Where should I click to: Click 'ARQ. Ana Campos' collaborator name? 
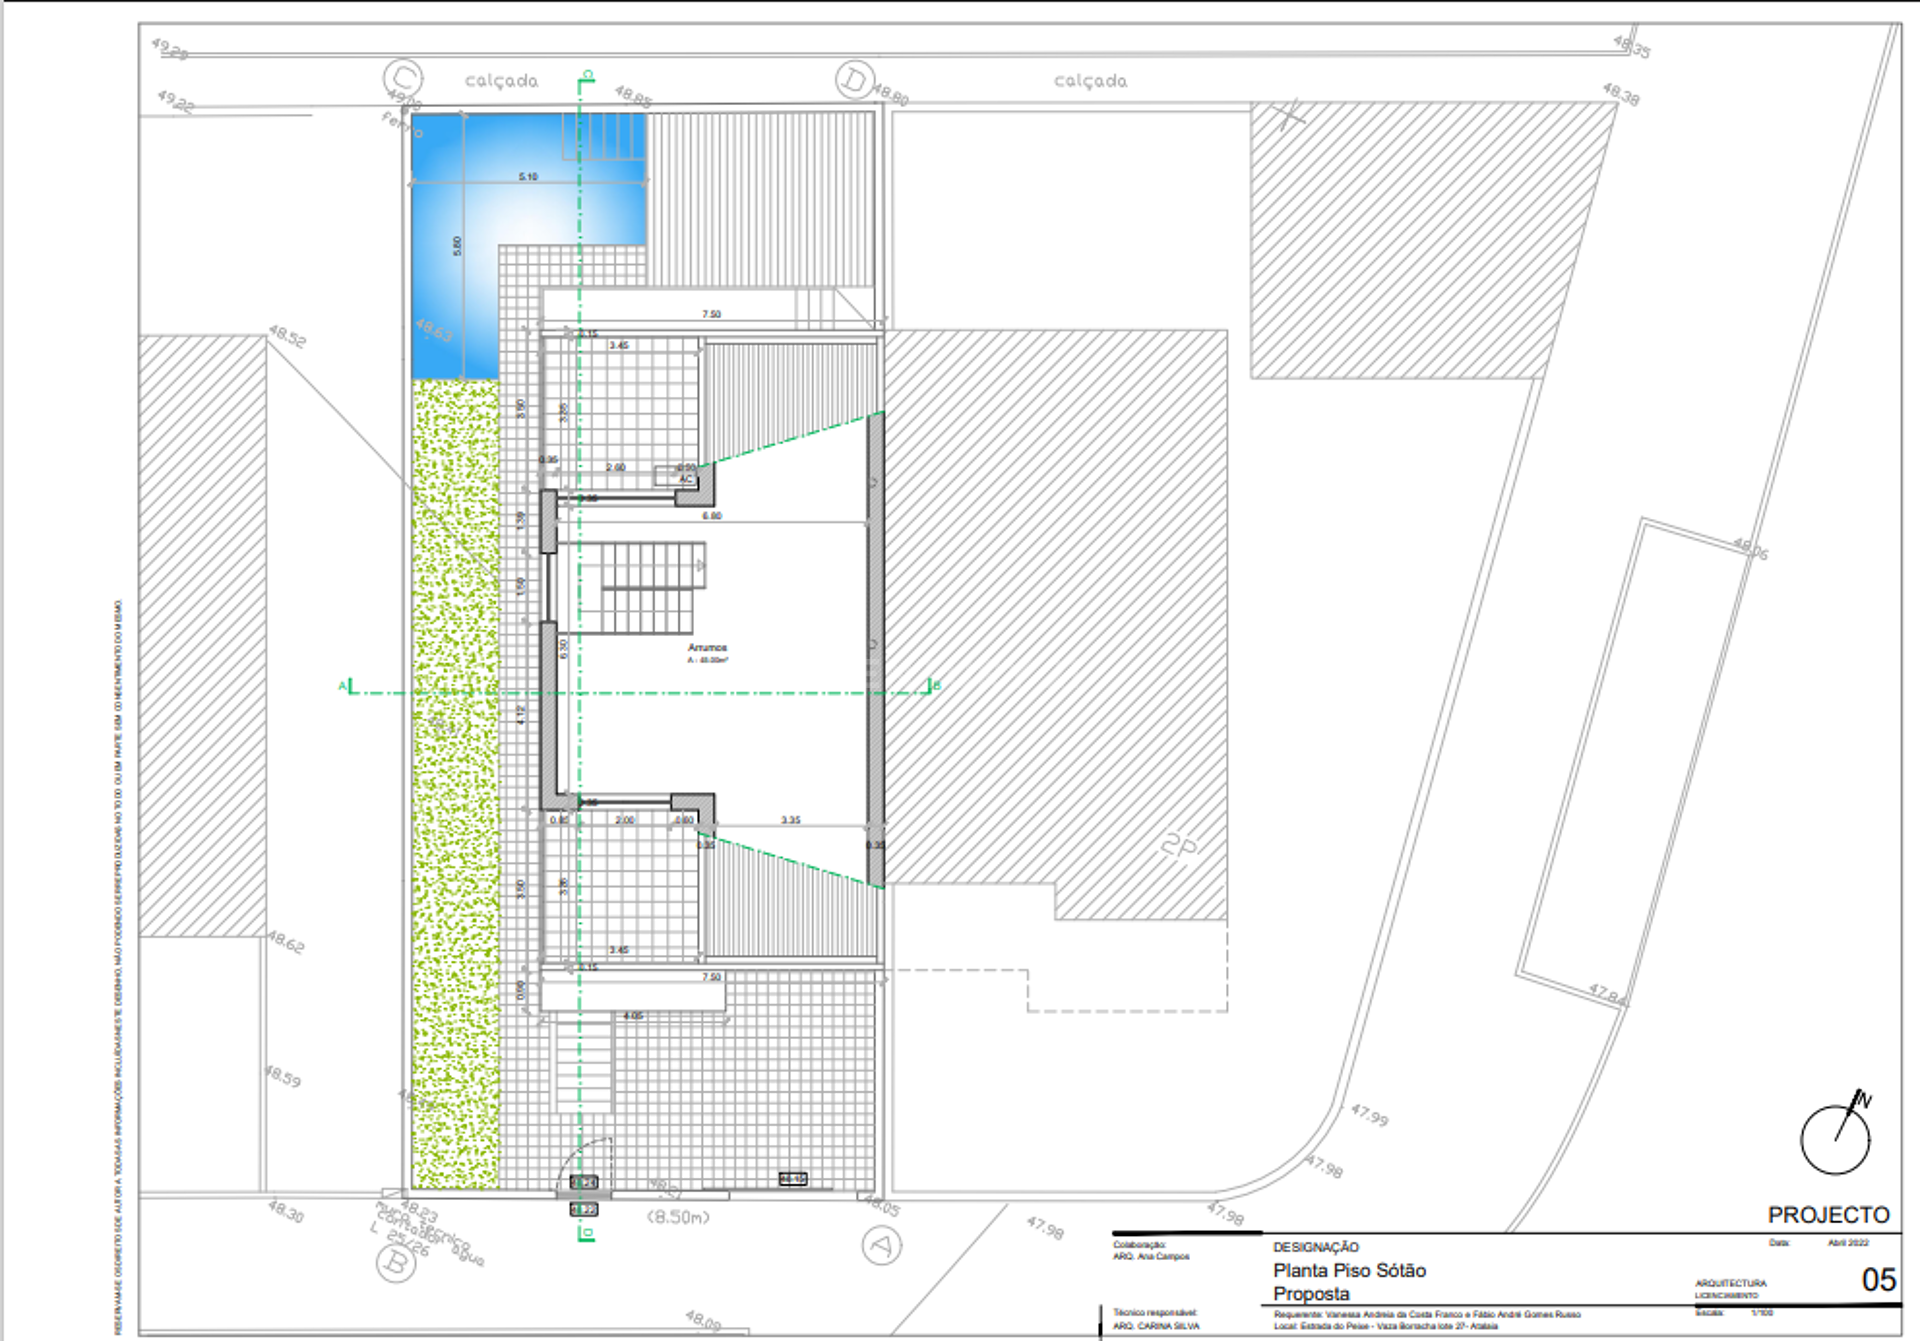pos(1151,1256)
